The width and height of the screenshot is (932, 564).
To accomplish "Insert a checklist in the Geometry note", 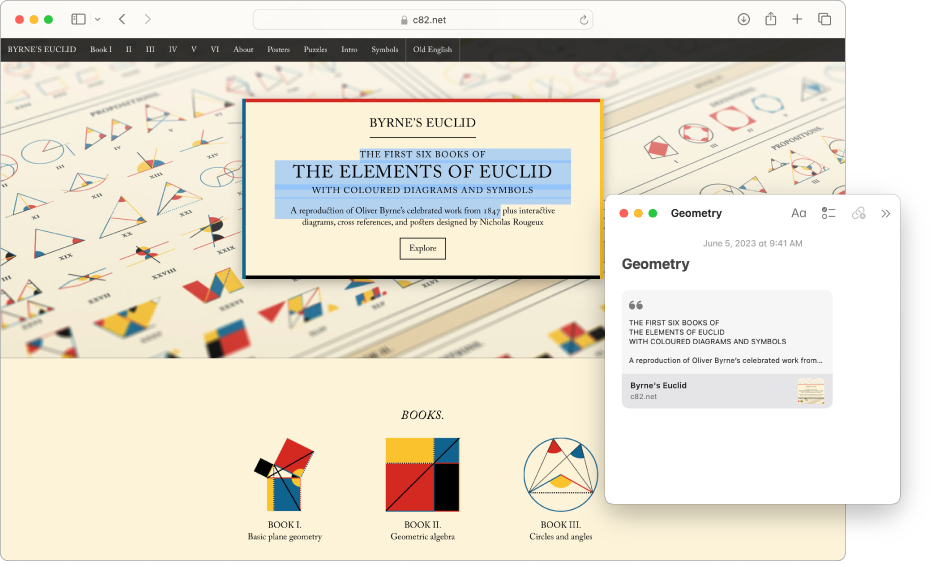I will [829, 213].
